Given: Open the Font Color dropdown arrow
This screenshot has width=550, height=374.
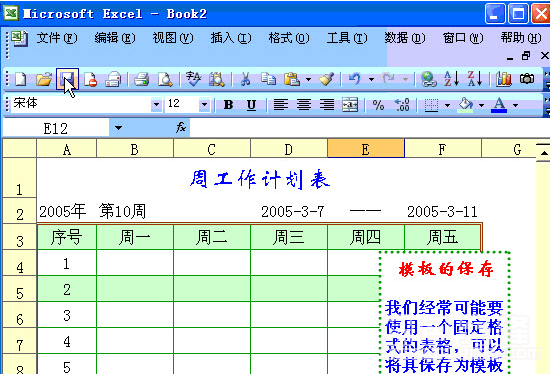Looking at the screenshot, I should [x=515, y=105].
